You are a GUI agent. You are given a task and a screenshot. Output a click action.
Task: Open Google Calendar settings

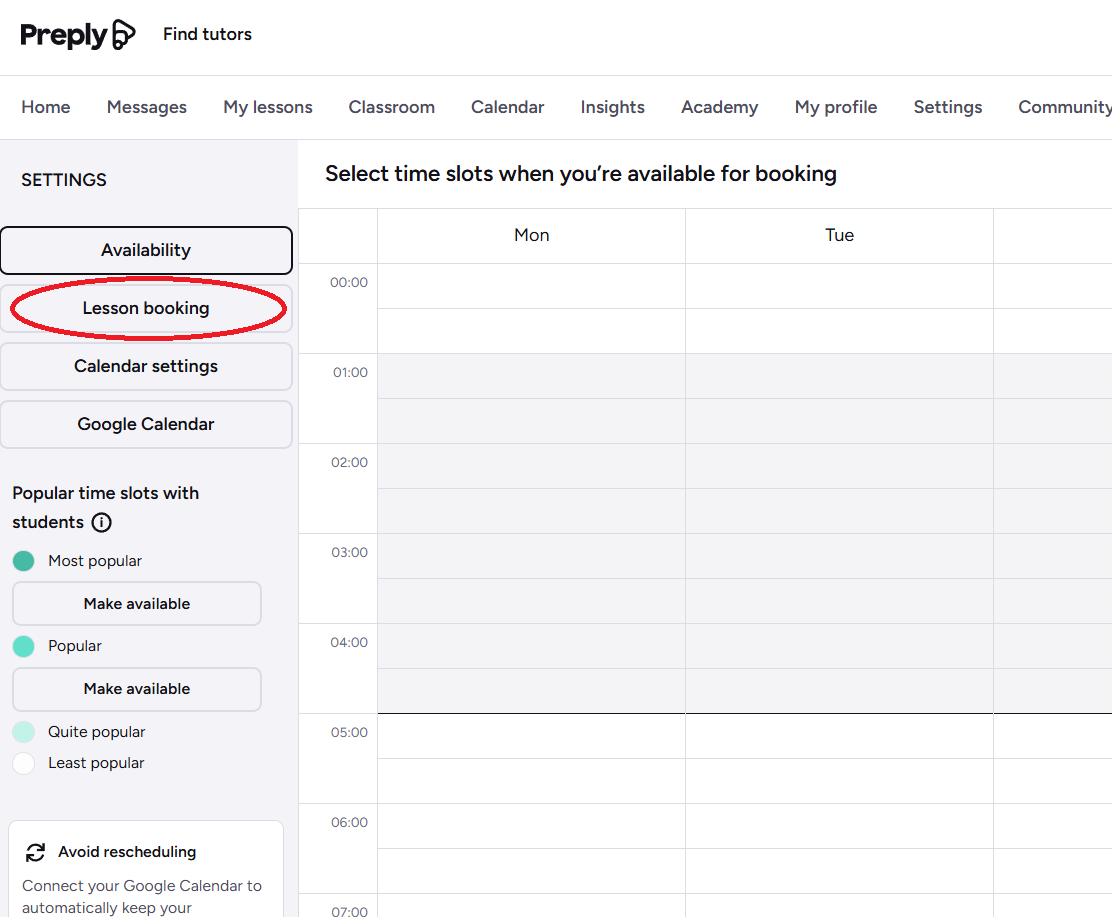146,424
